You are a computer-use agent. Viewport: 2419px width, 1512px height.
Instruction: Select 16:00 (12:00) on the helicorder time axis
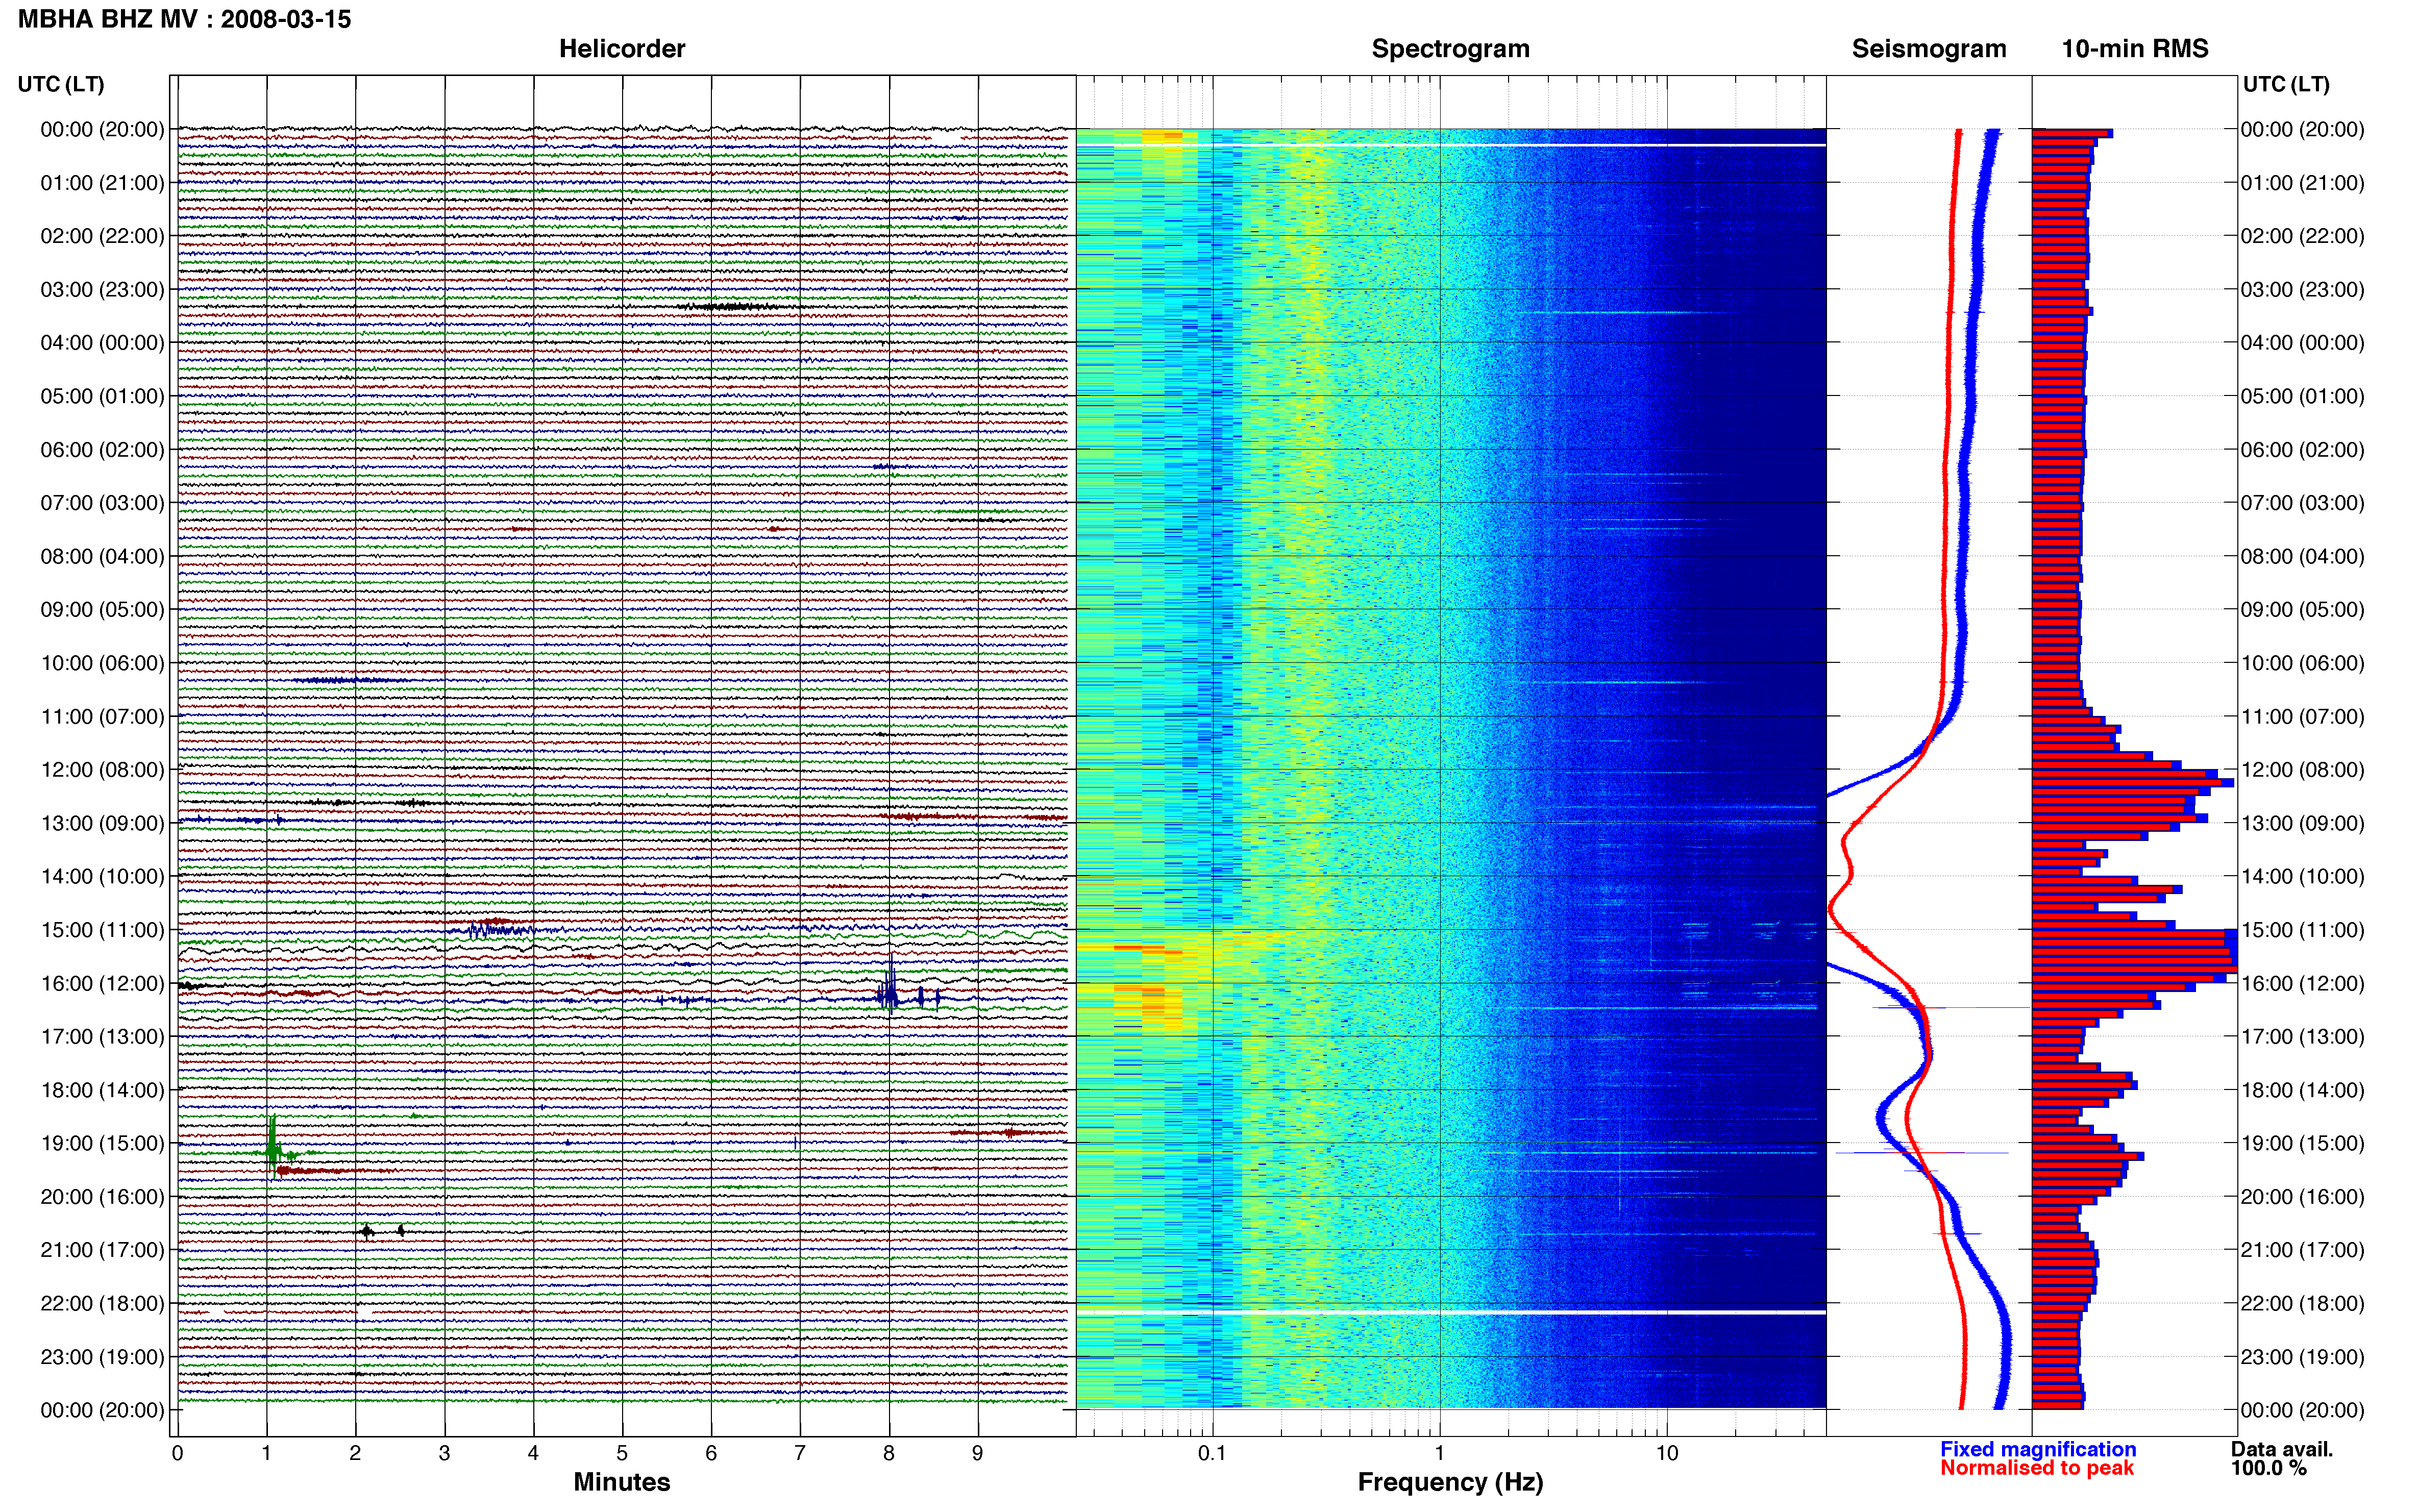102,983
